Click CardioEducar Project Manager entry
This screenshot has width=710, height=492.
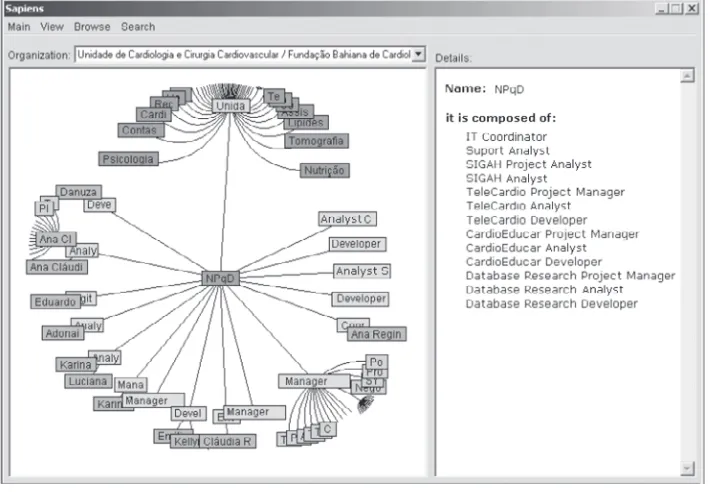(x=552, y=234)
